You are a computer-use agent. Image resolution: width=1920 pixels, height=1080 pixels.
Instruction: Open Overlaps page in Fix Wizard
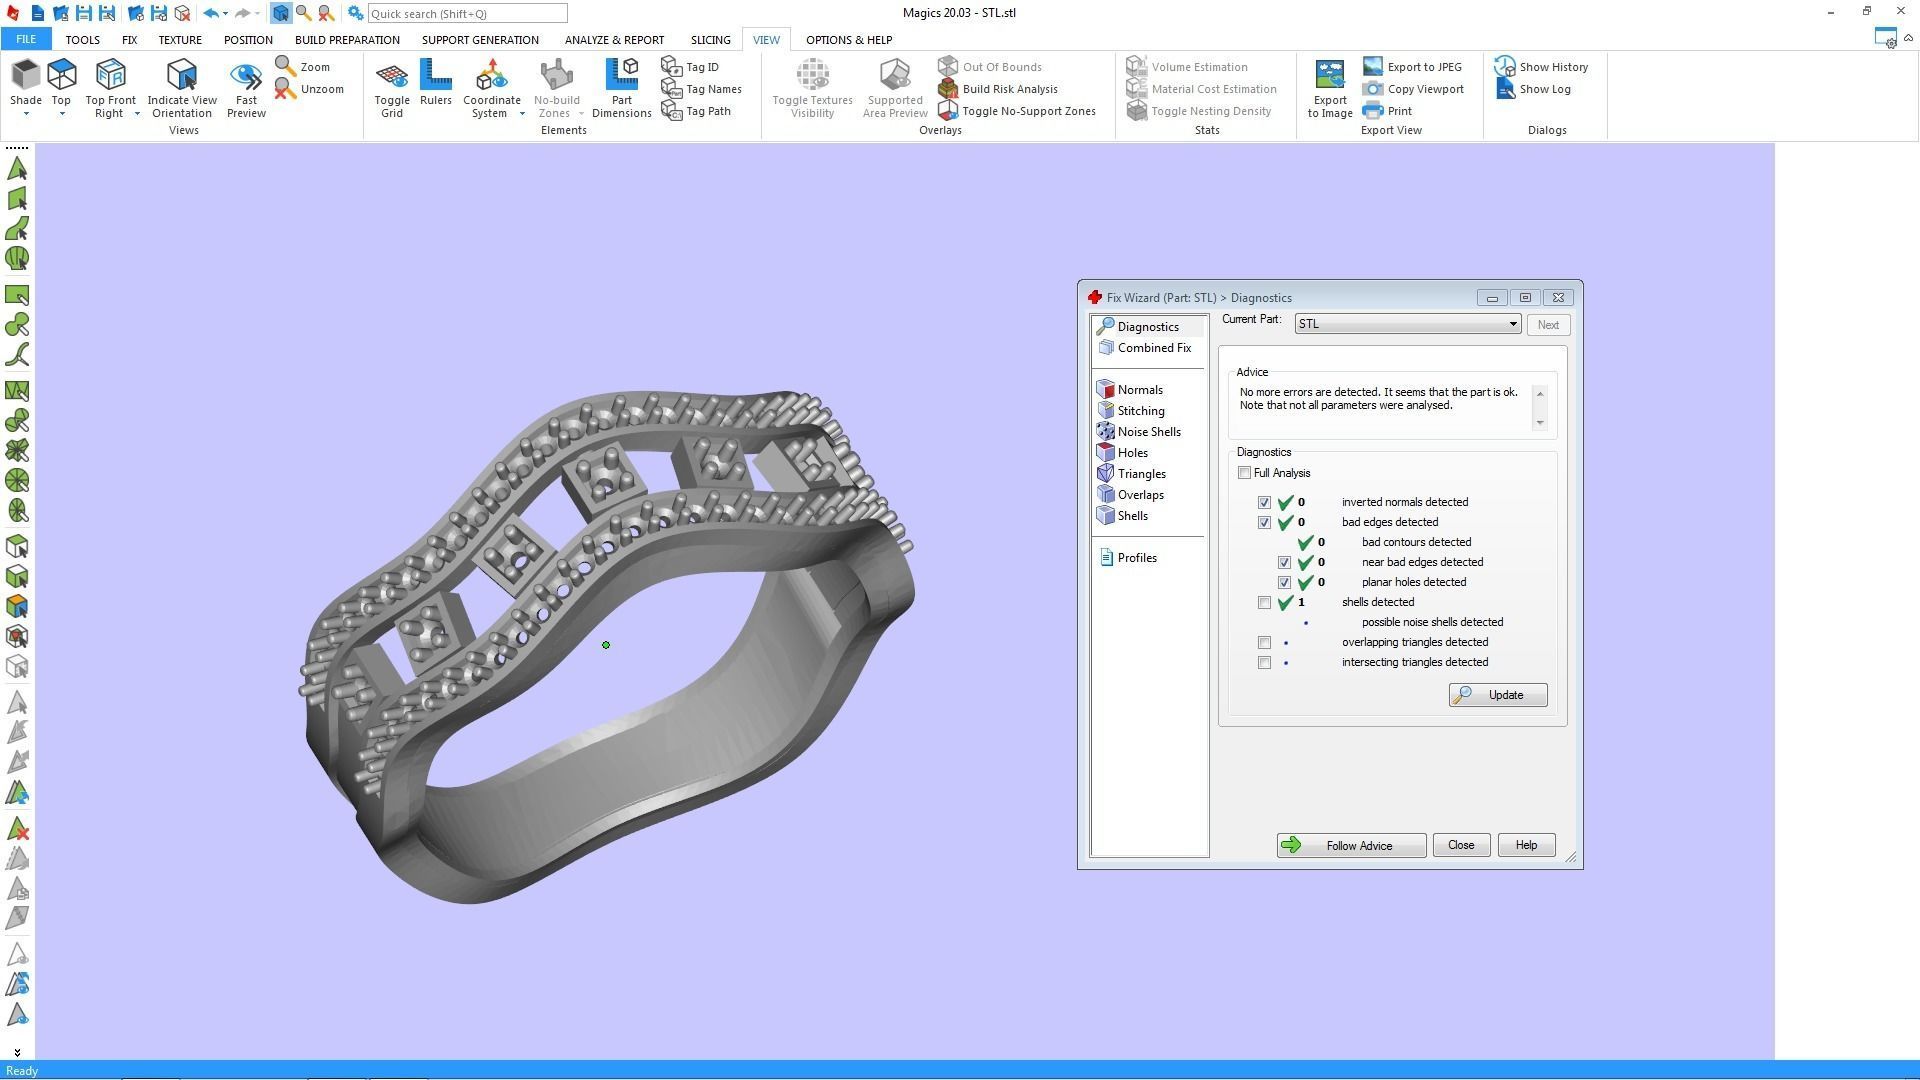point(1130,495)
